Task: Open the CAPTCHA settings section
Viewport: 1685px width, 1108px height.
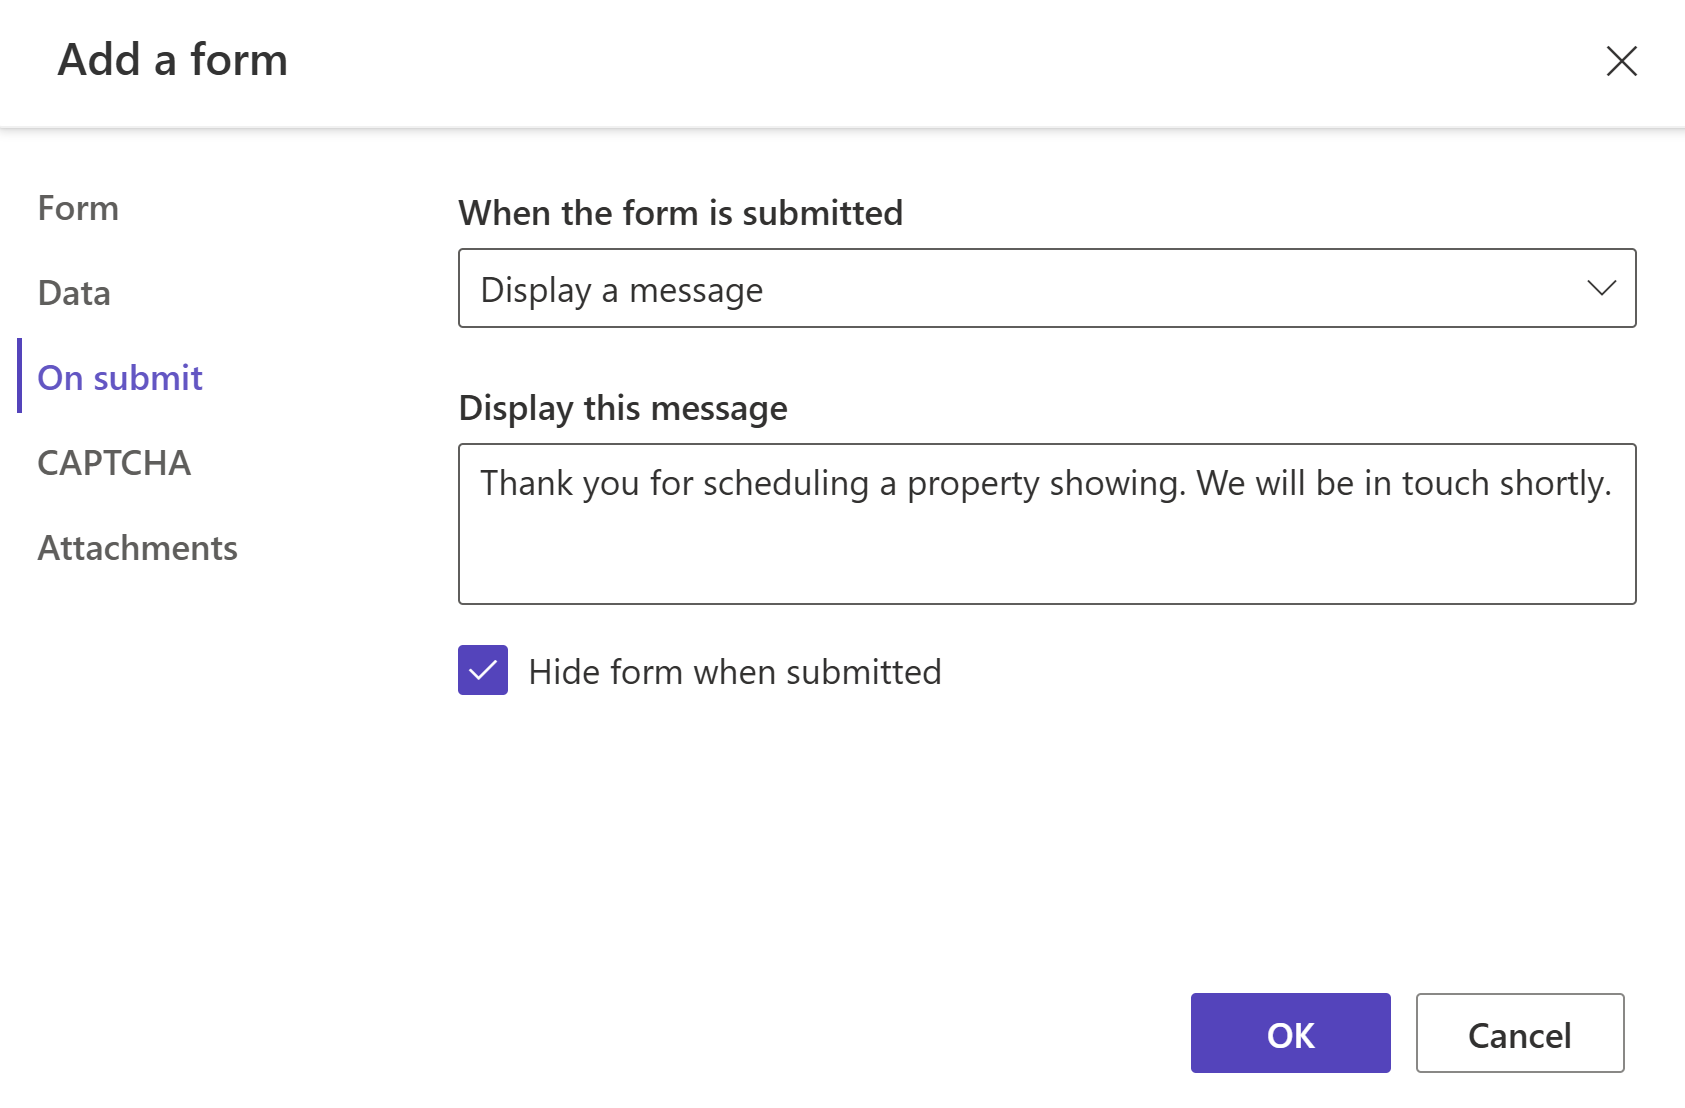Action: tap(114, 462)
